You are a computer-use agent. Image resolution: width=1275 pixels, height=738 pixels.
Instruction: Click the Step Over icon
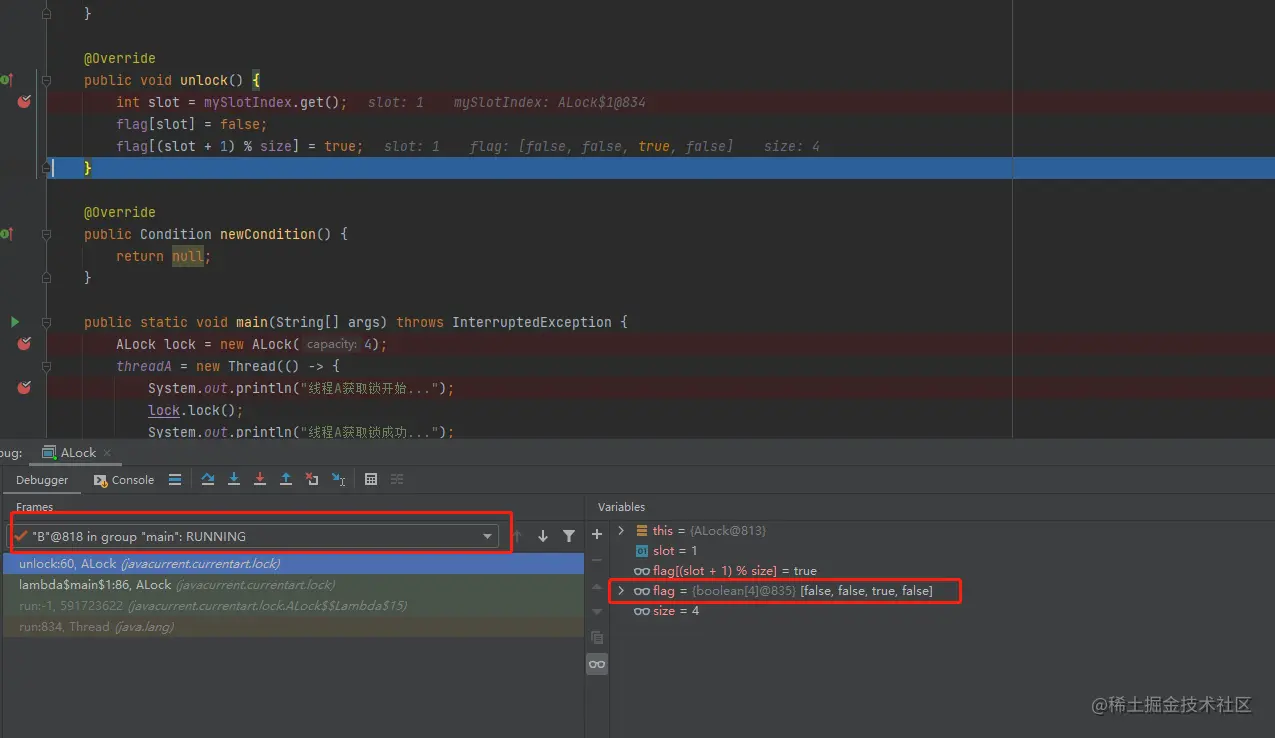tap(208, 480)
